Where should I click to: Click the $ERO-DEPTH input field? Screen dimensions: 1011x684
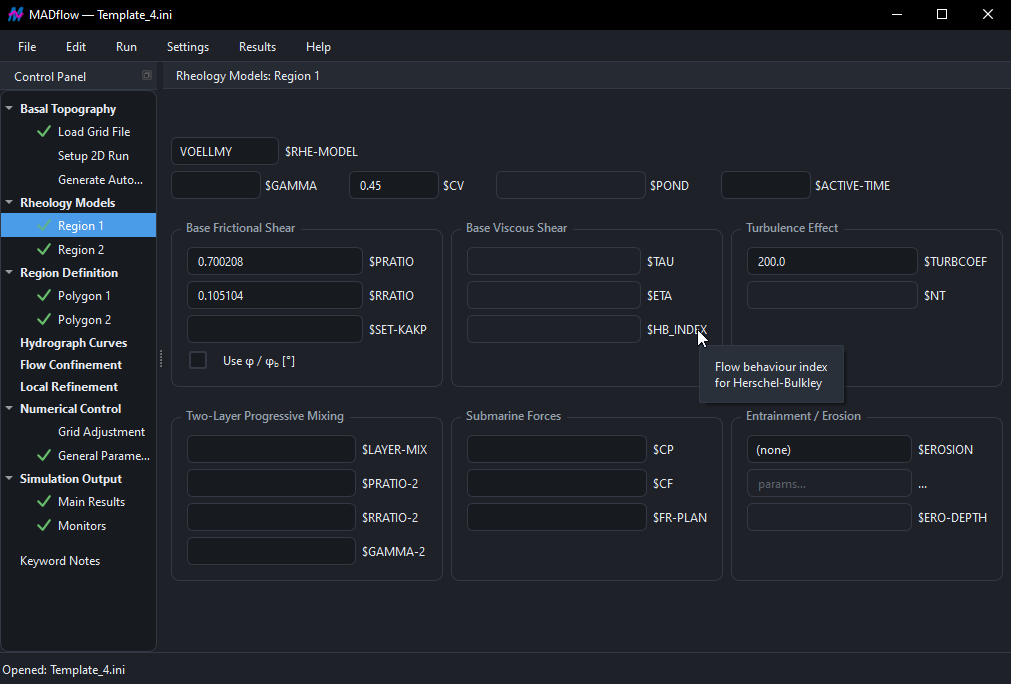click(829, 517)
